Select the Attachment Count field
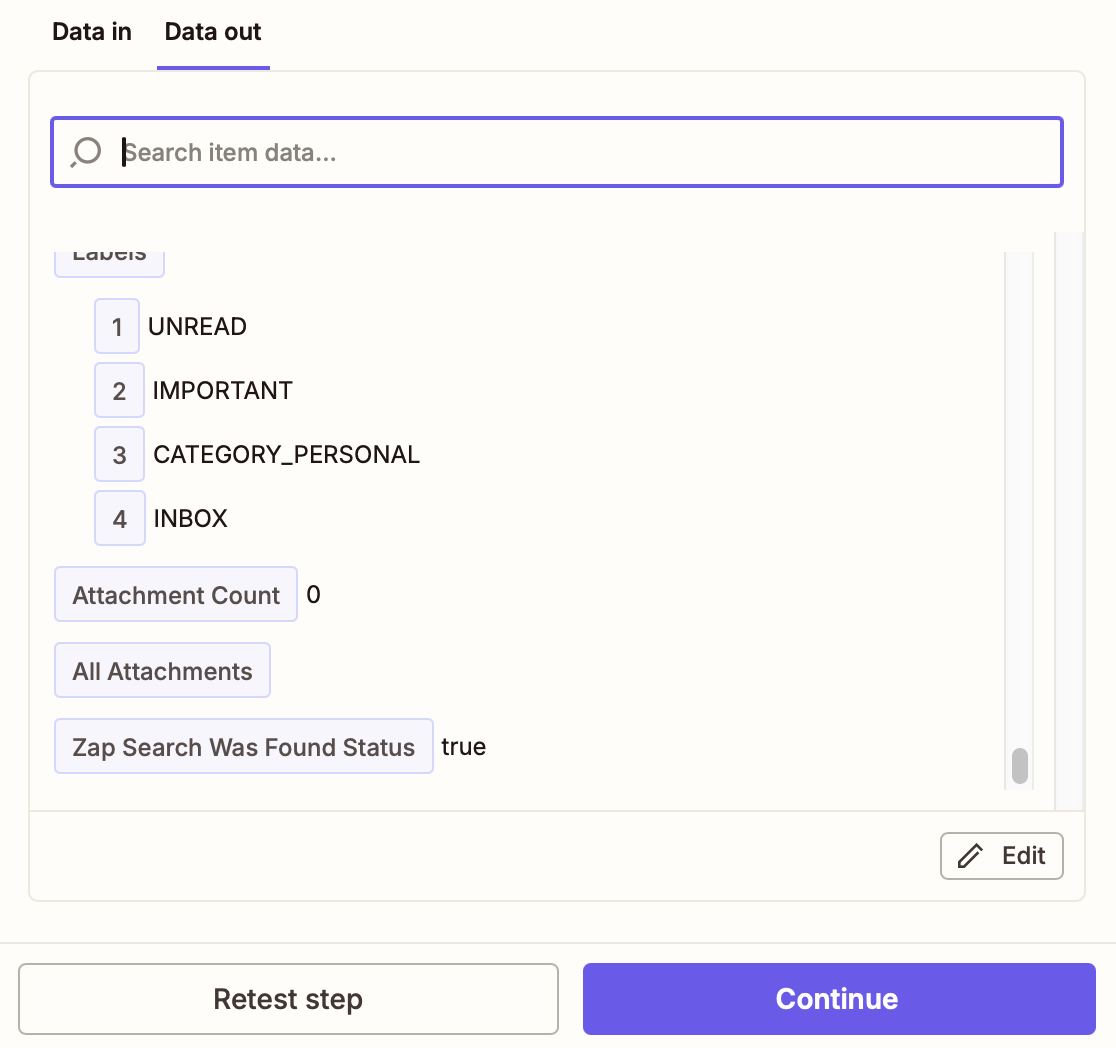 (x=176, y=595)
